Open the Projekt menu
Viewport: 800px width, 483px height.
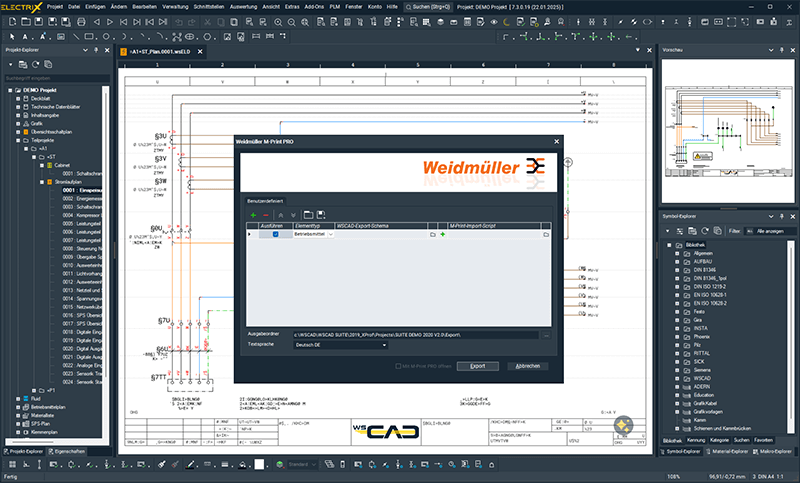pos(55,7)
